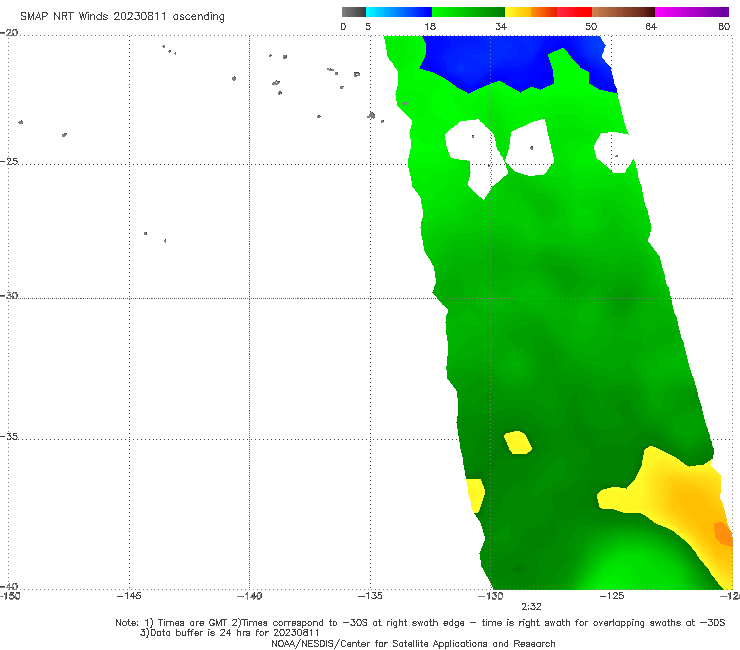740x650 pixels.
Task: Click the color bar label "34"
Action: click(x=501, y=26)
